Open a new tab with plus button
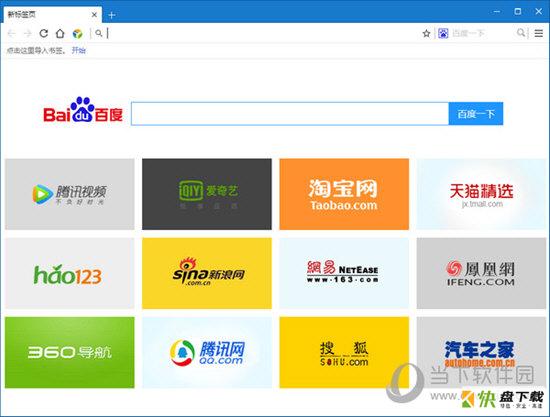The width and height of the screenshot is (550, 417). pyautogui.click(x=112, y=15)
